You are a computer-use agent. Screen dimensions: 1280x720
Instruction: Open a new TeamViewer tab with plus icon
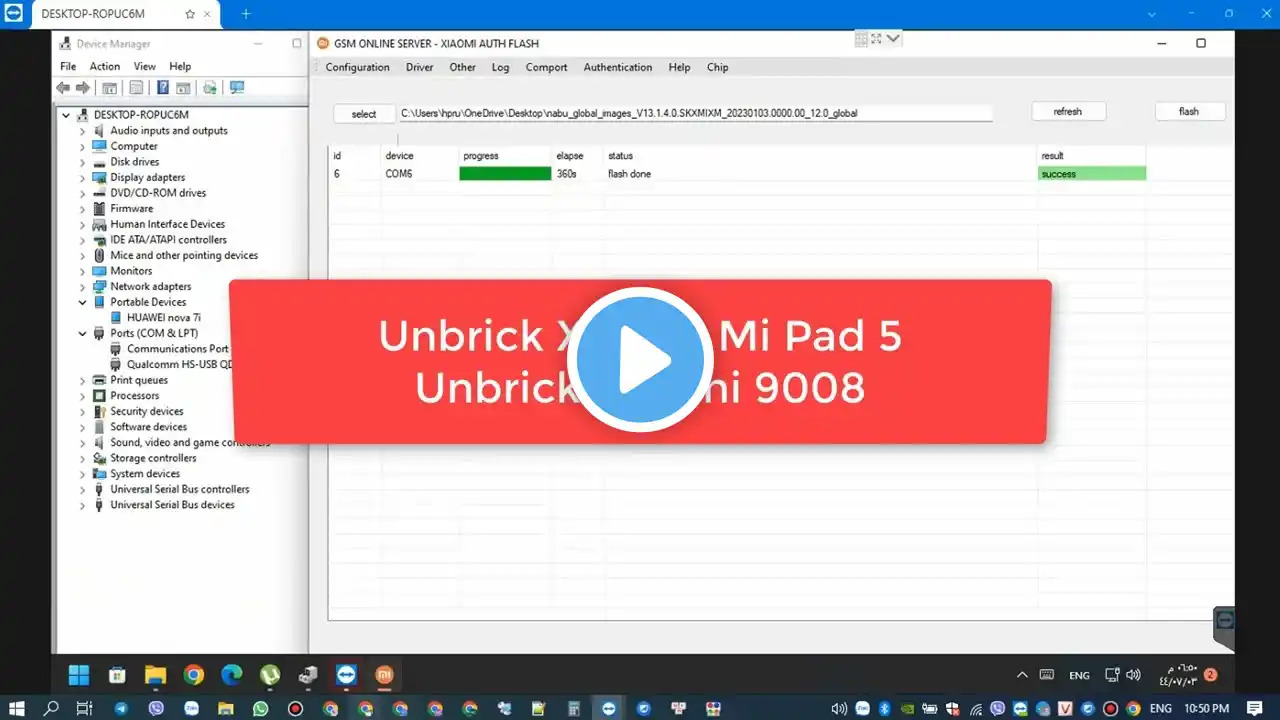(x=246, y=14)
